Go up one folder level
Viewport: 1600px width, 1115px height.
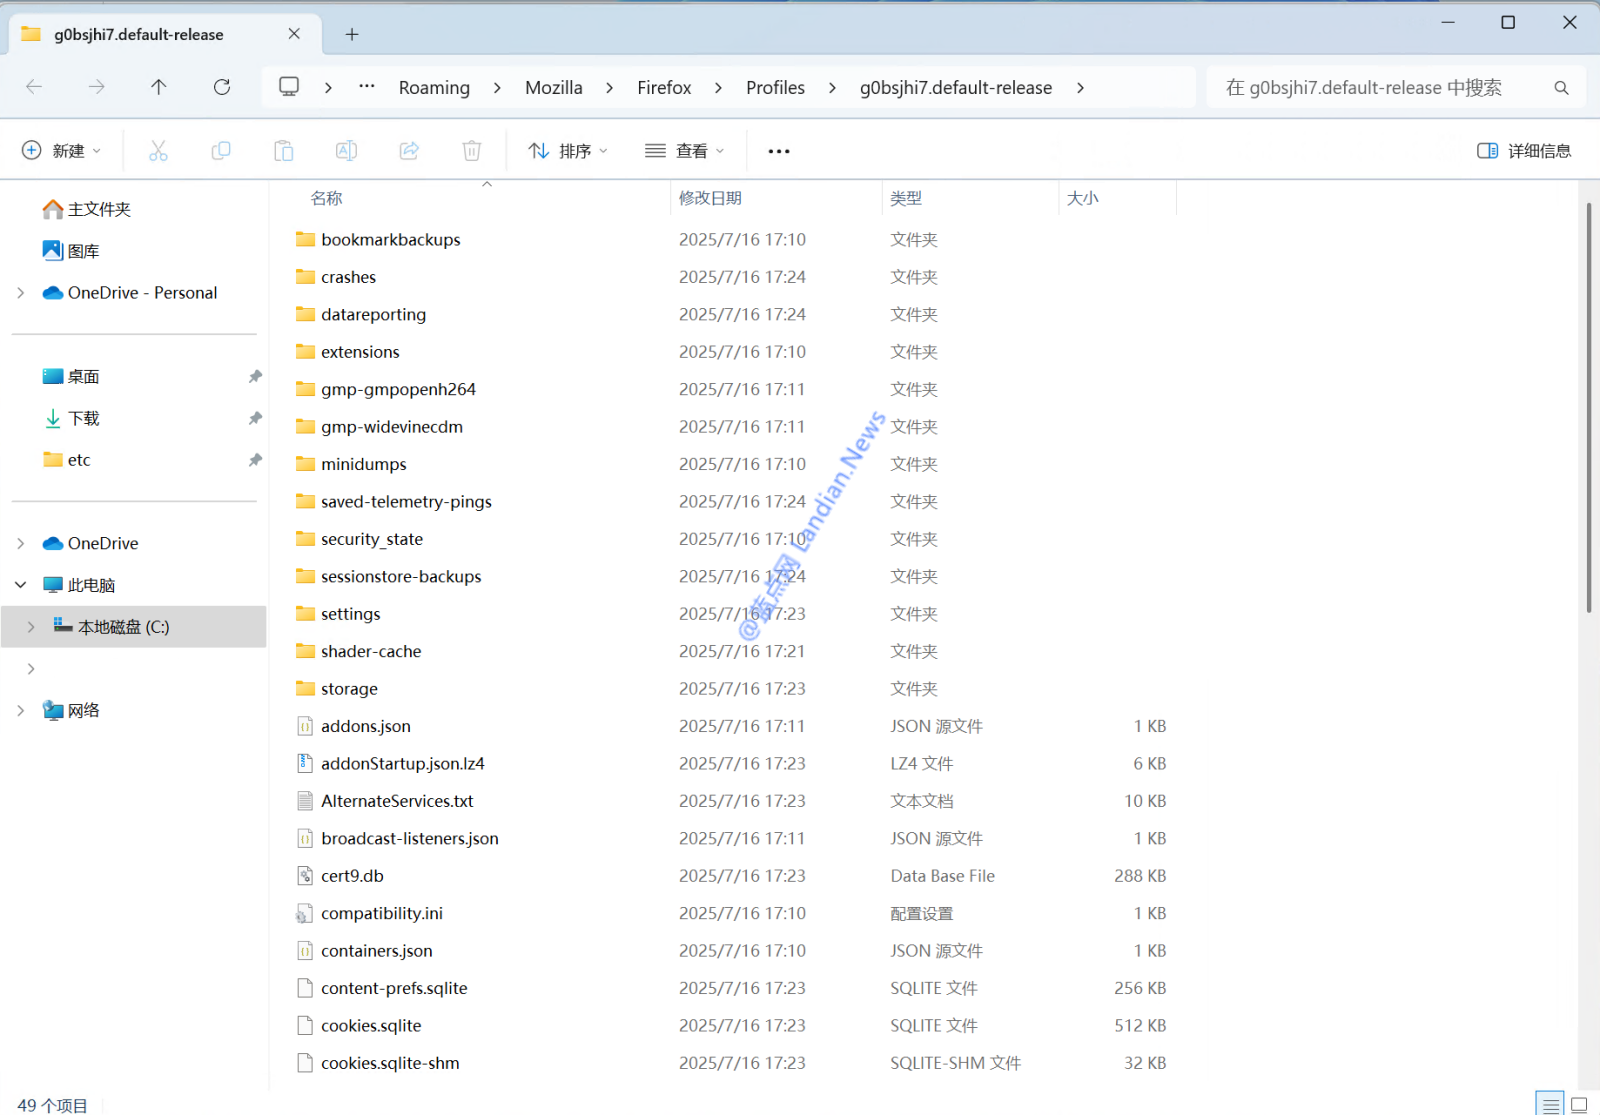click(x=159, y=87)
